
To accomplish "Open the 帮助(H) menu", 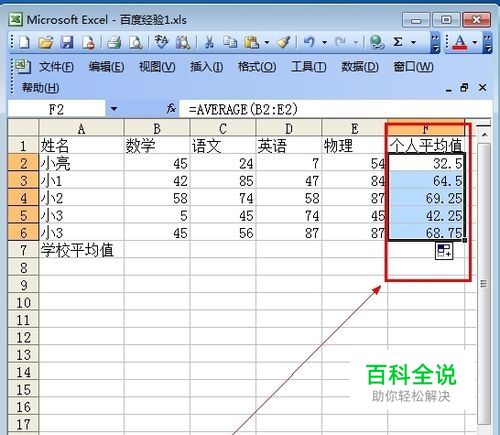I will (x=41, y=88).
